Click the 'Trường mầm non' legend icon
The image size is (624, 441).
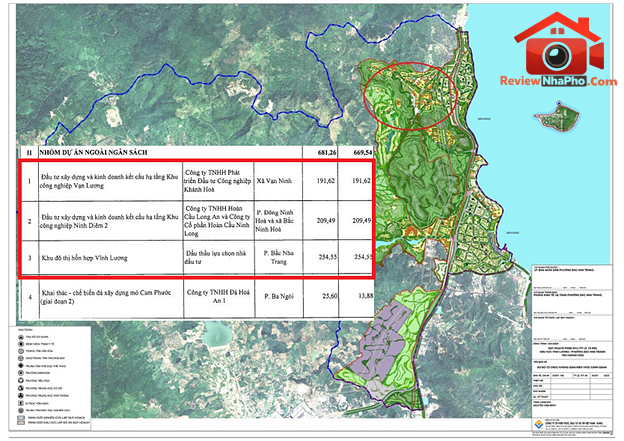point(21,373)
